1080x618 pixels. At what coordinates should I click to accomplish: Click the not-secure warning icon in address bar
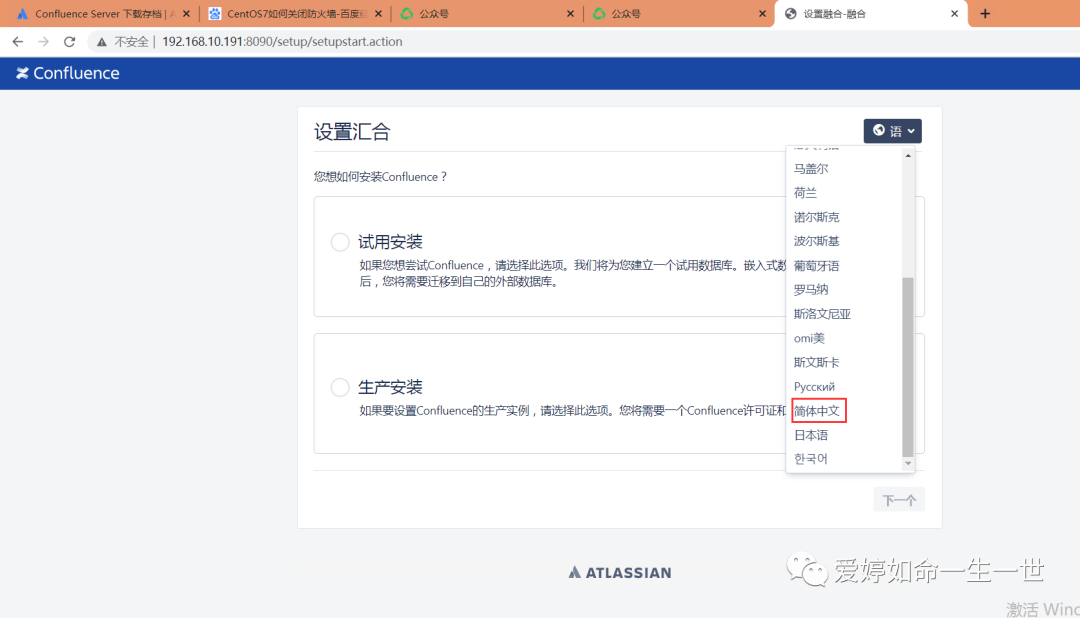(102, 42)
